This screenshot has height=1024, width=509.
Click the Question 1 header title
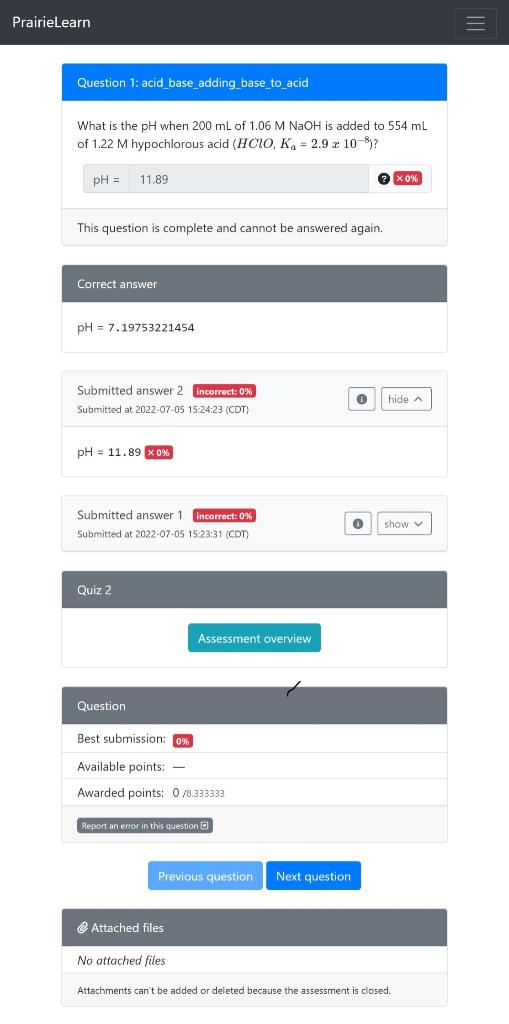193,83
